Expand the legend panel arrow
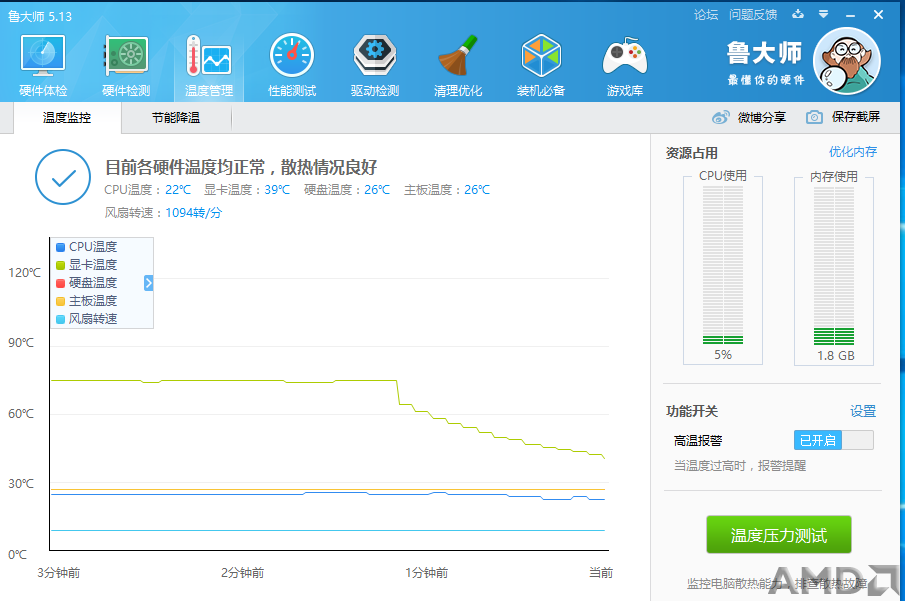905x601 pixels. (148, 283)
